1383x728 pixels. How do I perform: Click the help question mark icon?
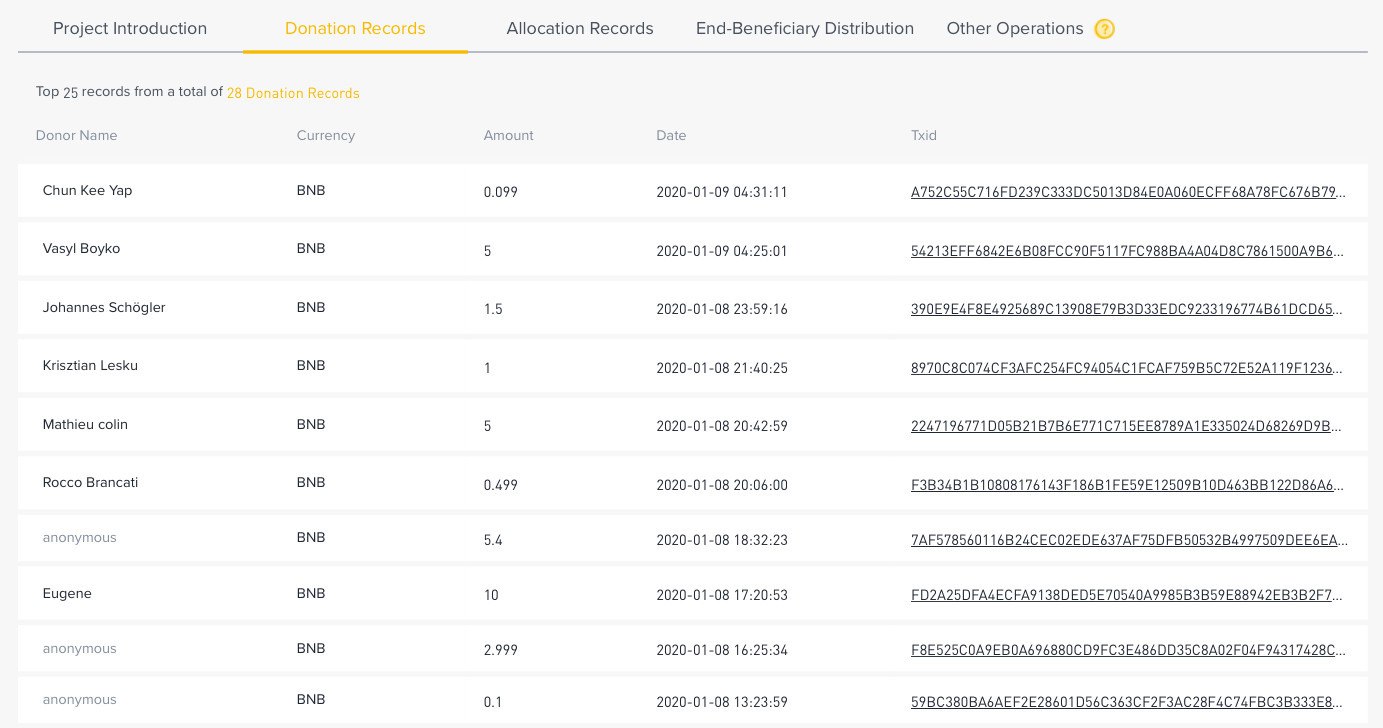coord(1104,29)
